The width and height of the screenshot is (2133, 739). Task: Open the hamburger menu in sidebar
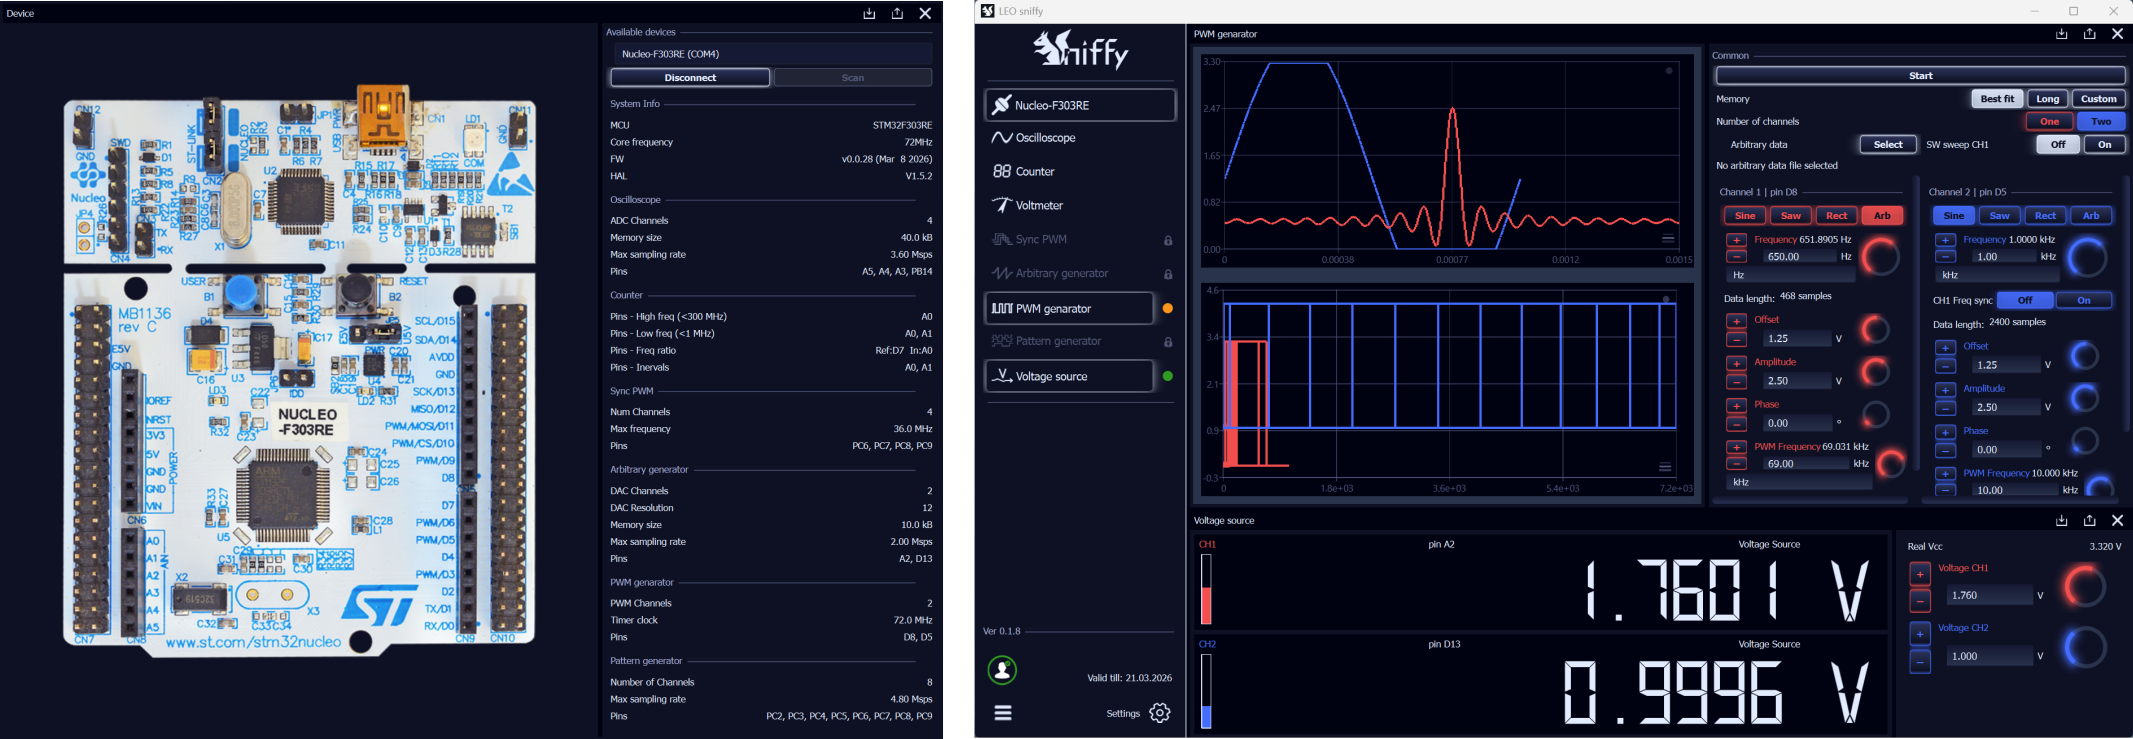[x=1003, y=713]
